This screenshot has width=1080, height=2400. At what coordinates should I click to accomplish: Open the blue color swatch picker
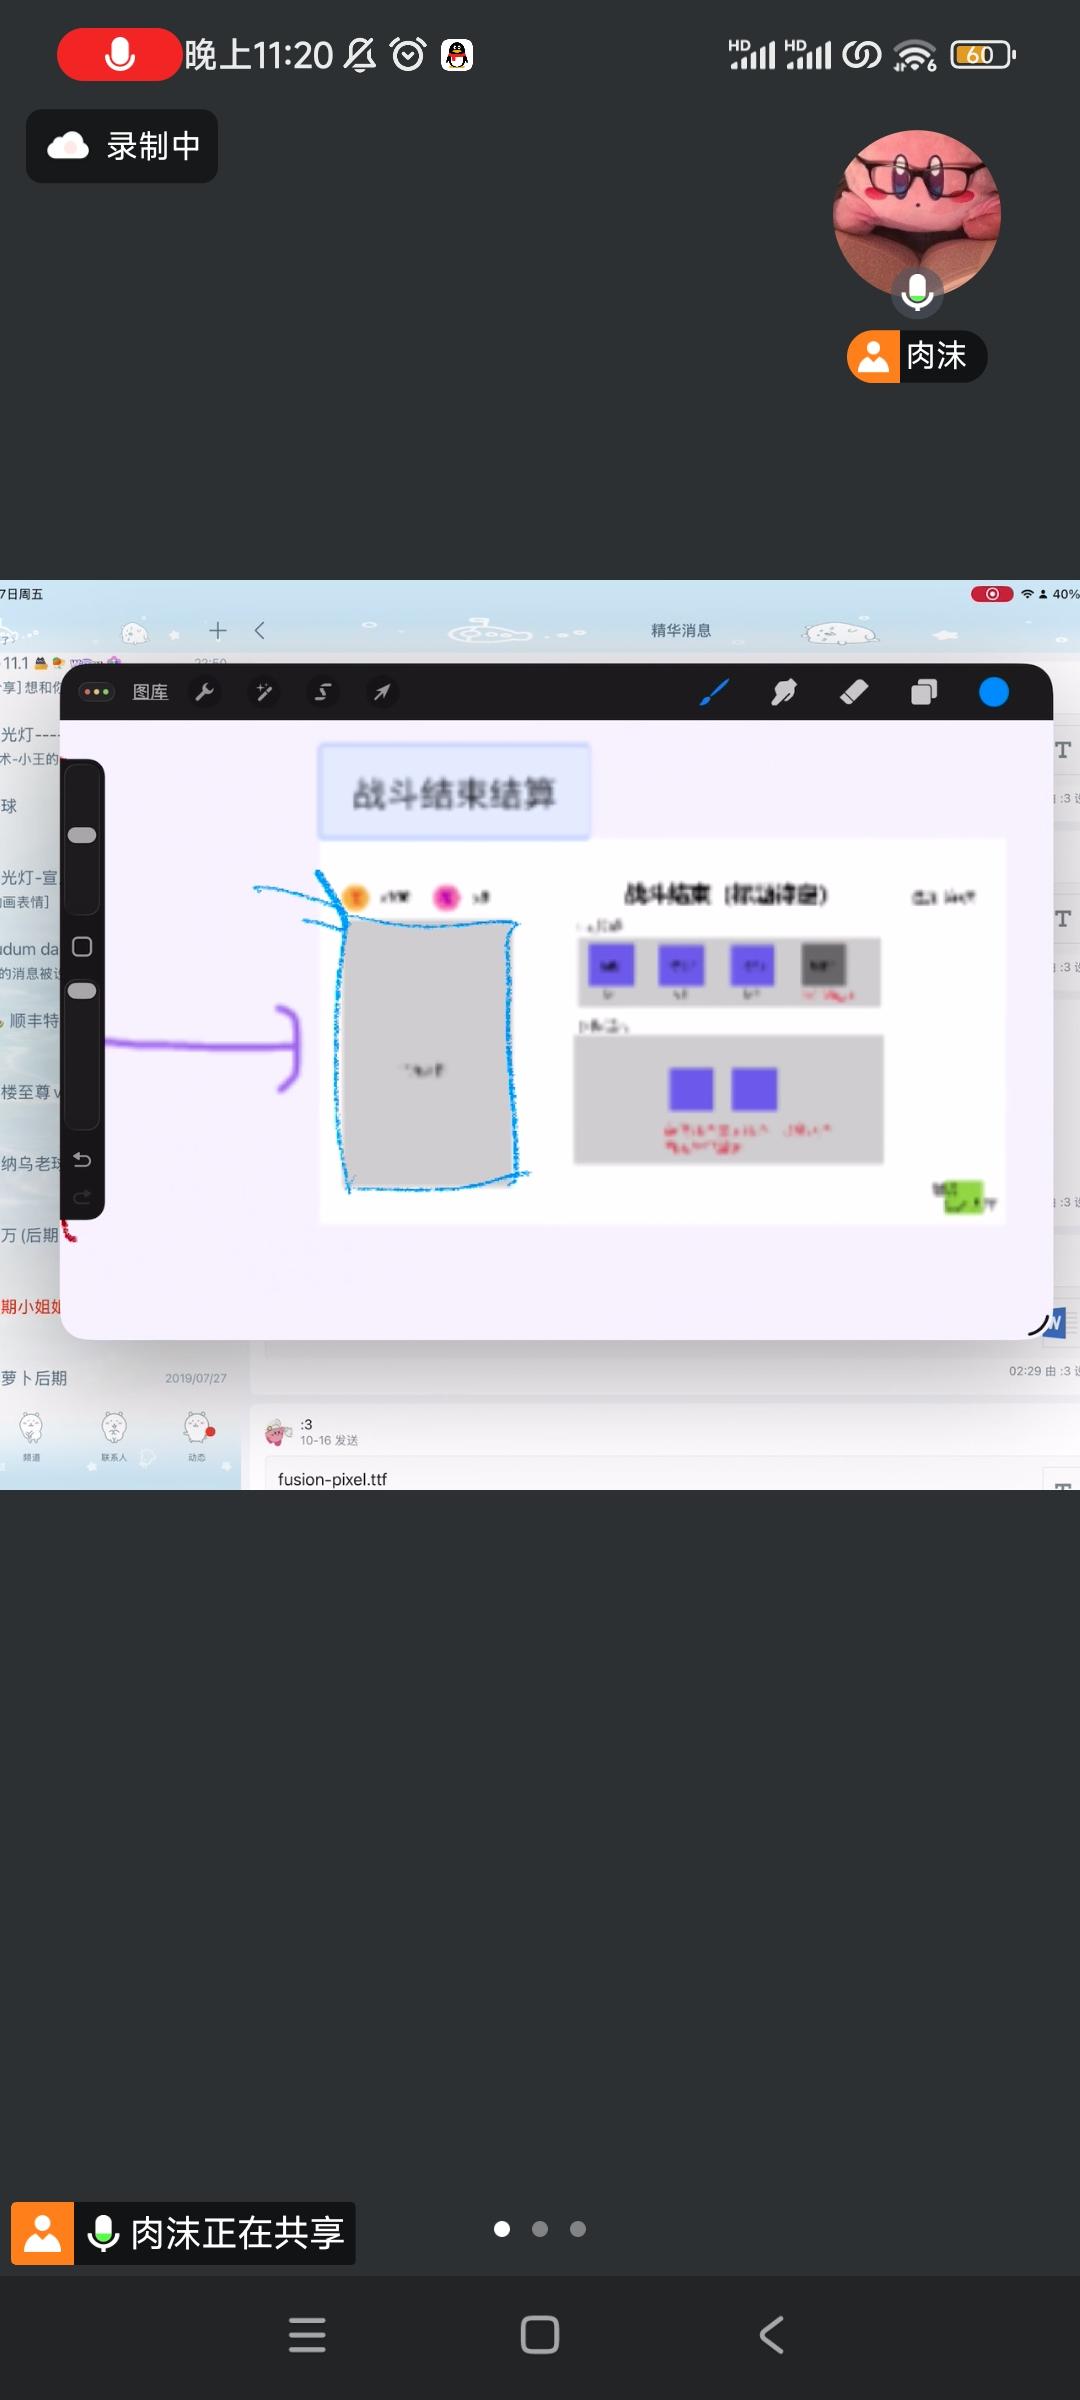click(x=994, y=692)
